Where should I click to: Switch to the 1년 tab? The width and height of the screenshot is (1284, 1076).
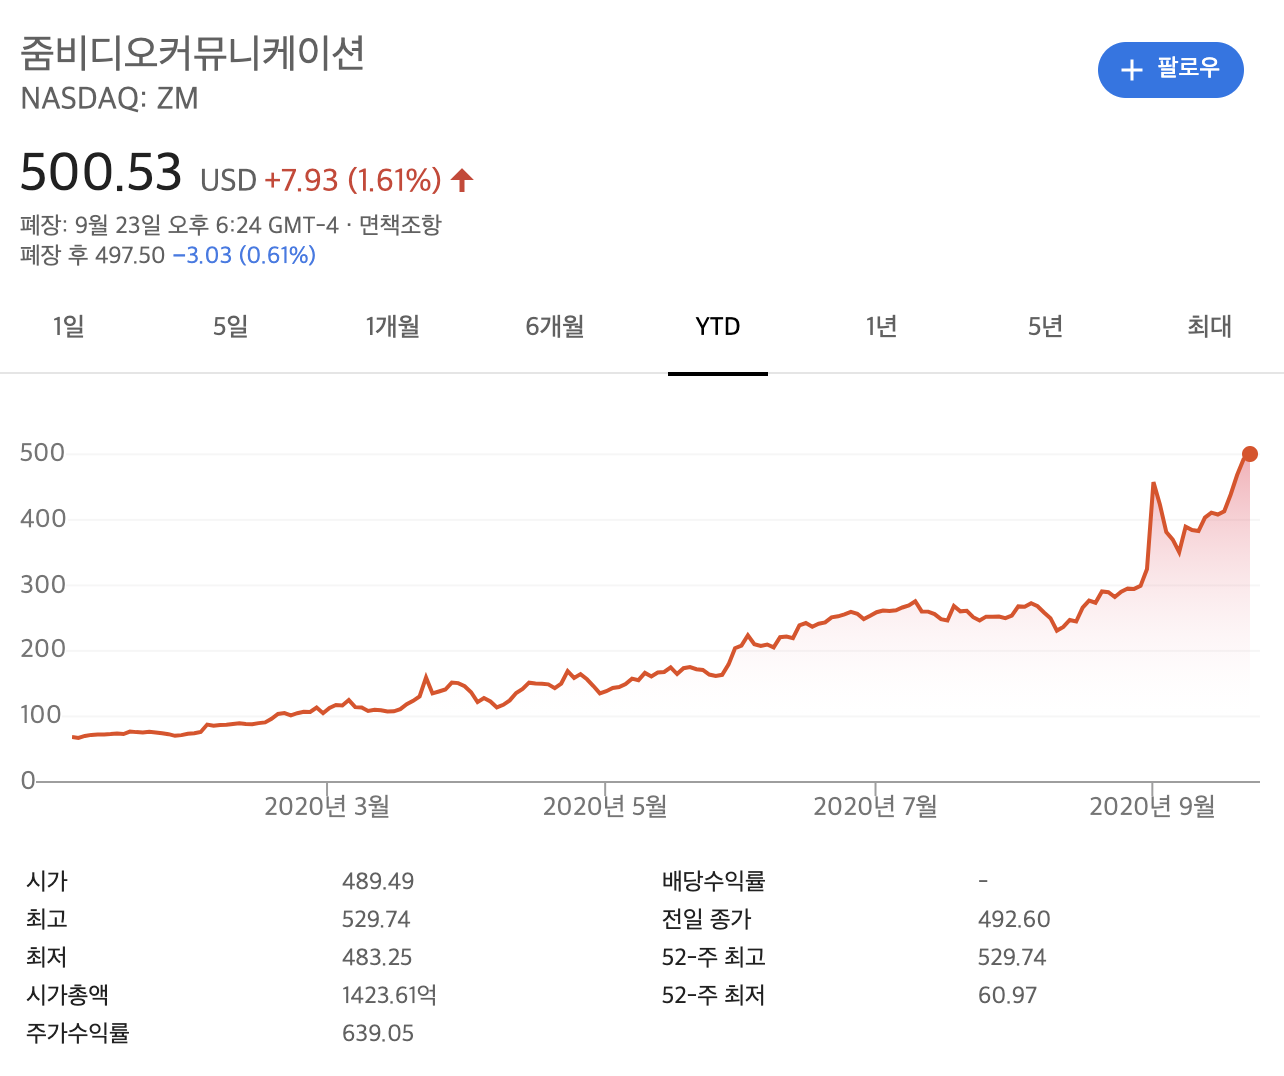[881, 327]
